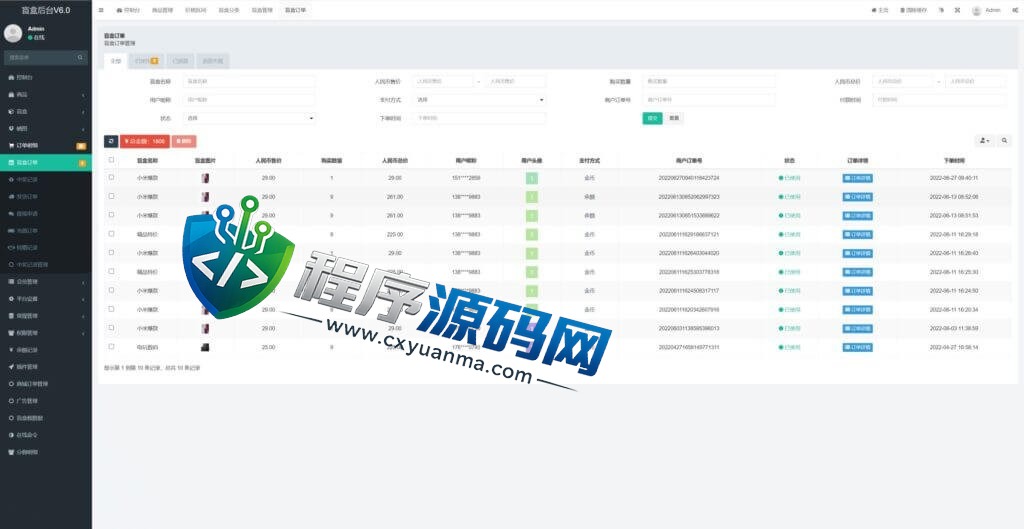Open 广告管理 item in the sidebar

[x=46, y=400]
